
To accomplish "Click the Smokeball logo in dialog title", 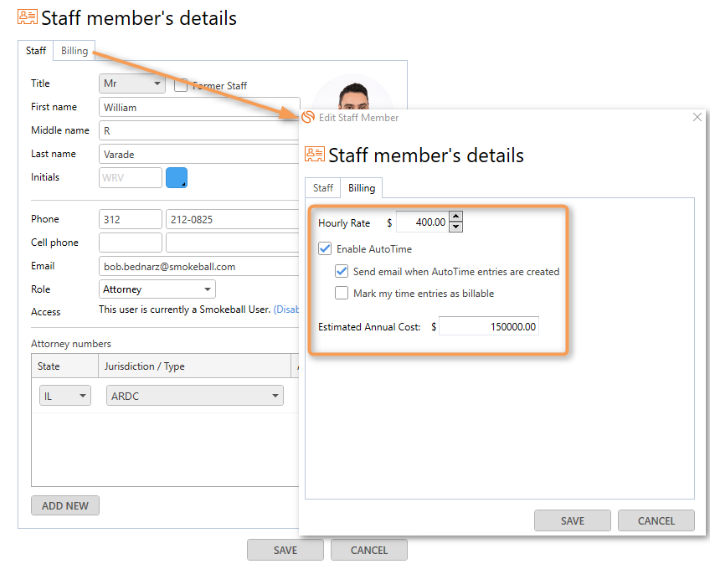I will pos(308,117).
